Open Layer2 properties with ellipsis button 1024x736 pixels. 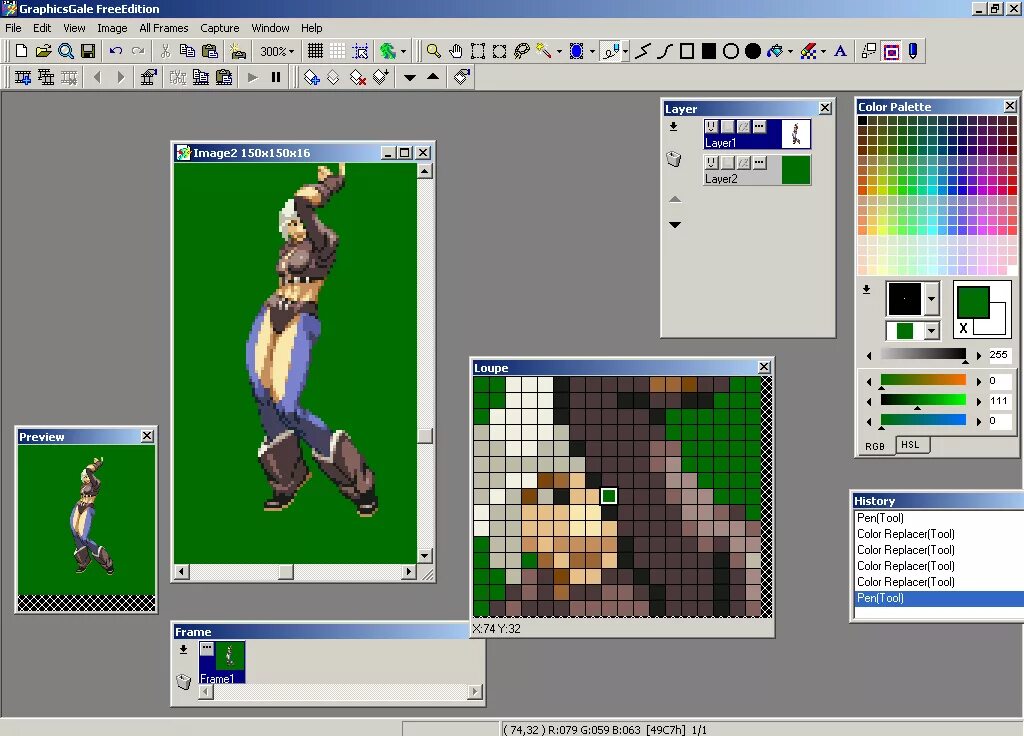click(759, 163)
